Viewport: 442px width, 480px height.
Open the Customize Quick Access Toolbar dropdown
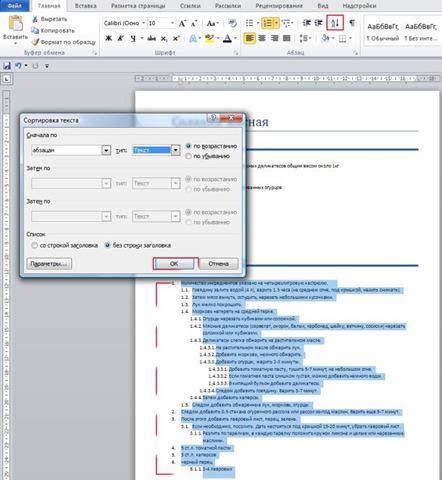click(x=47, y=66)
